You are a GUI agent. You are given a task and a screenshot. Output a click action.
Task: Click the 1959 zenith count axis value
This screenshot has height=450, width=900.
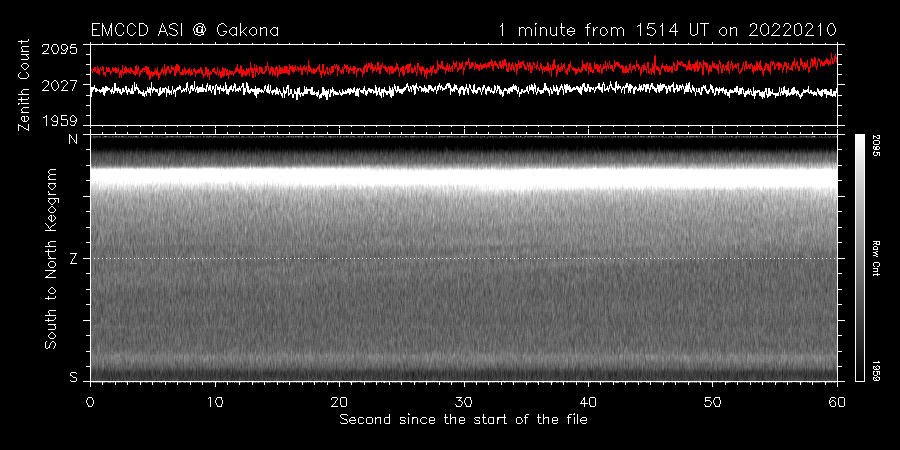click(62, 121)
